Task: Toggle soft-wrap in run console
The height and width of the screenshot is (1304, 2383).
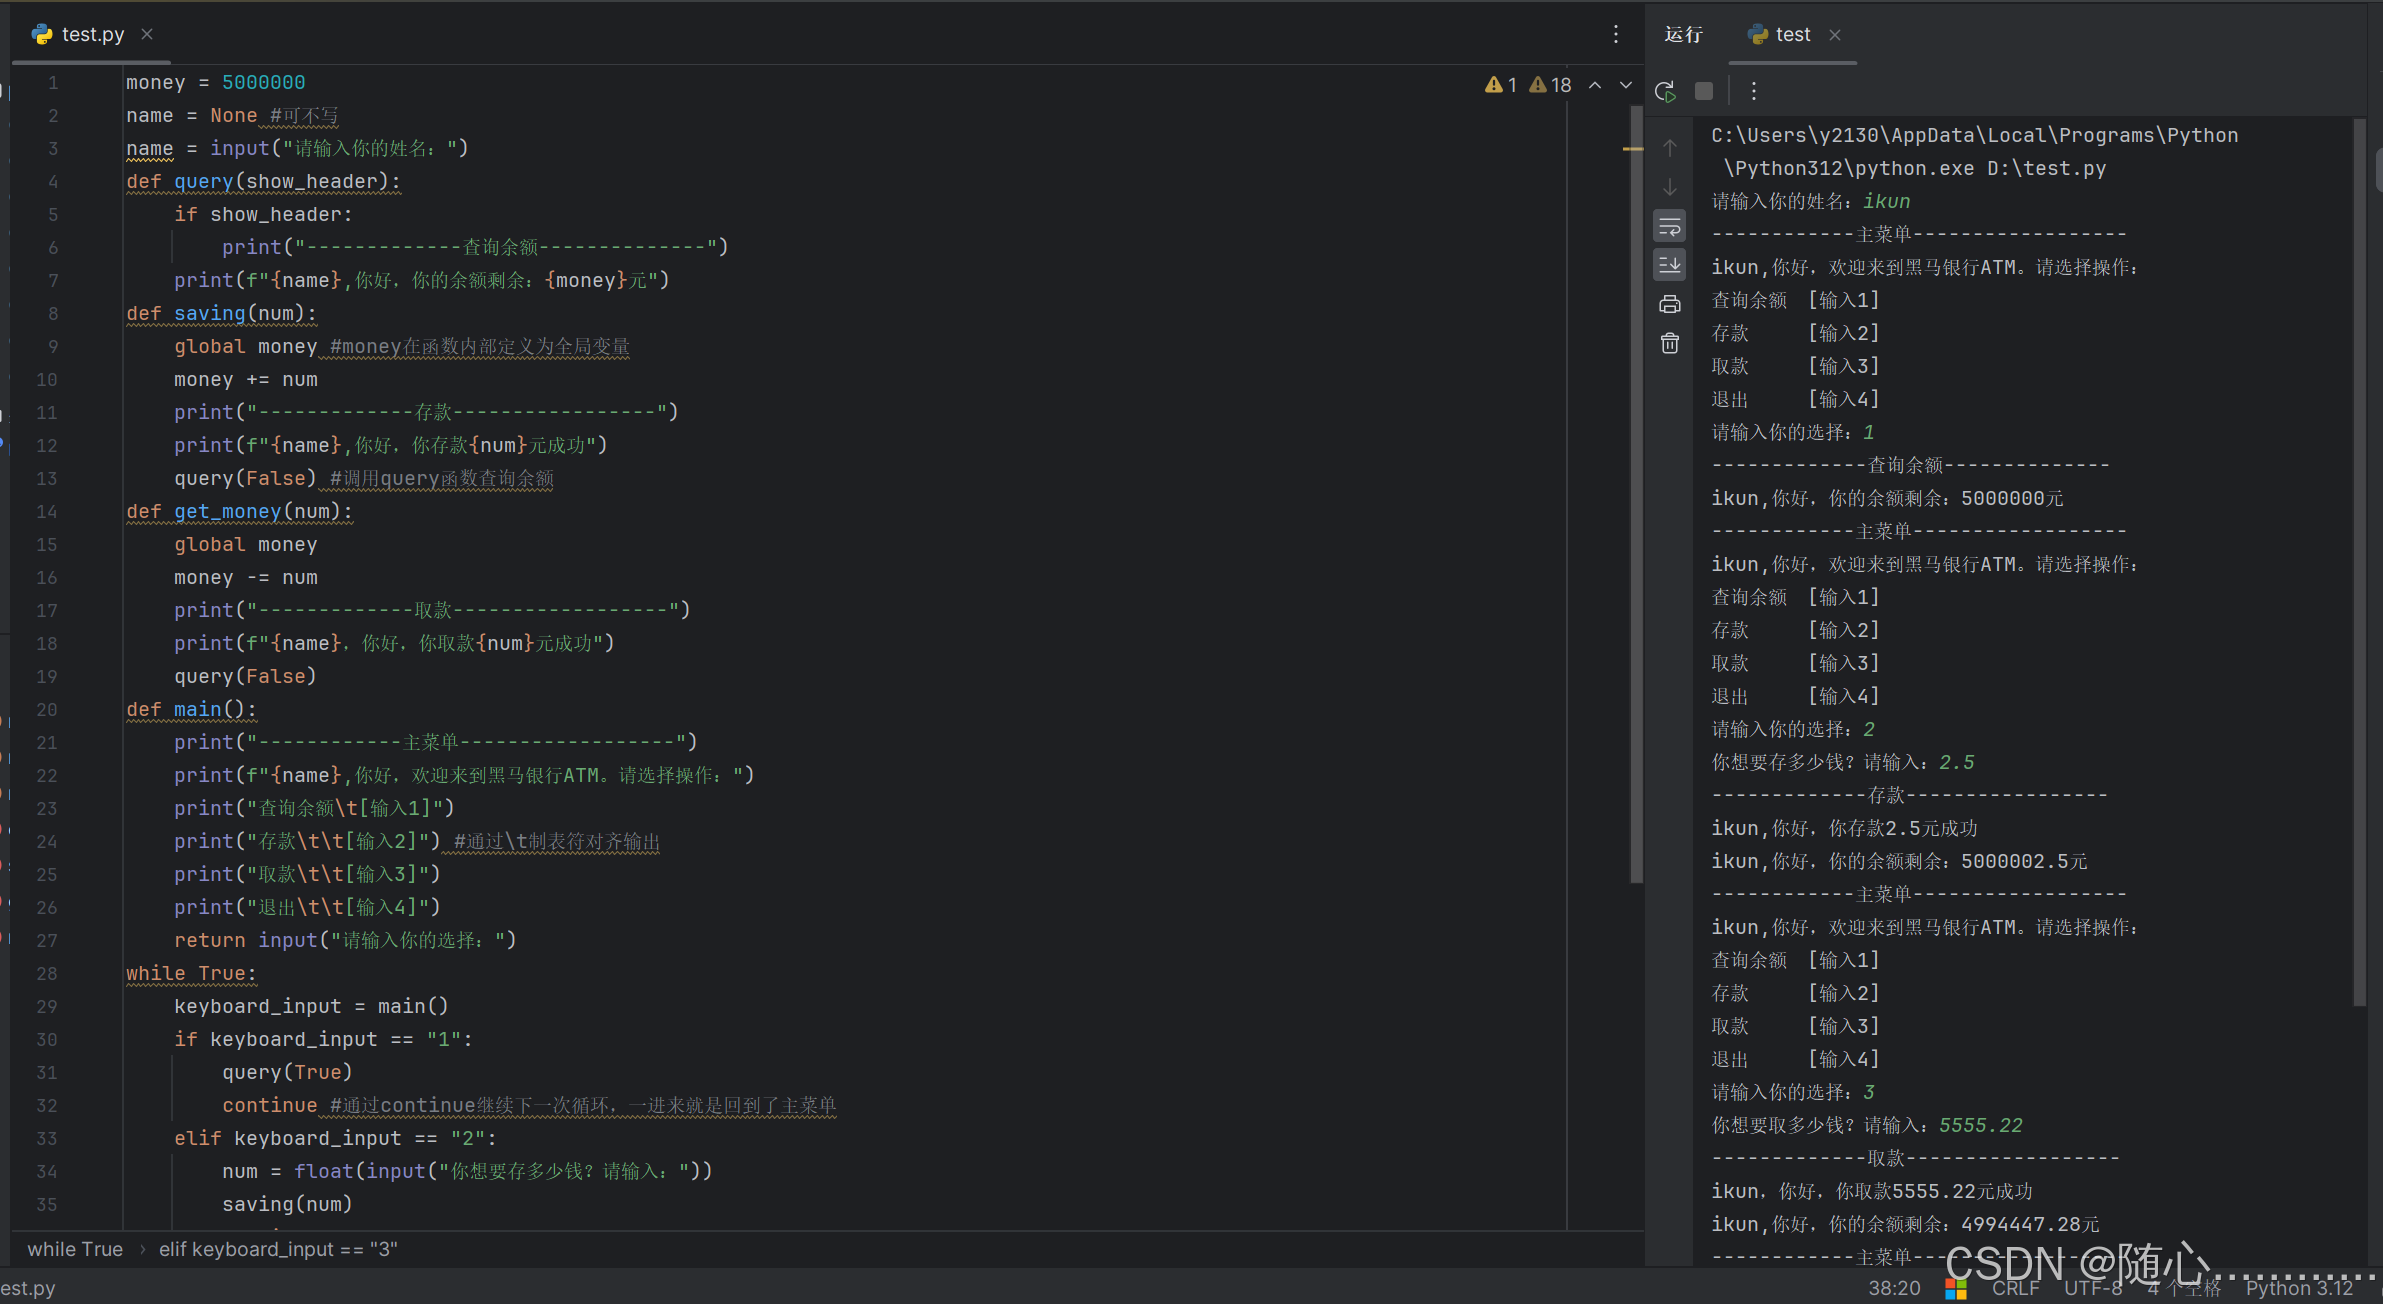Action: 1669,227
